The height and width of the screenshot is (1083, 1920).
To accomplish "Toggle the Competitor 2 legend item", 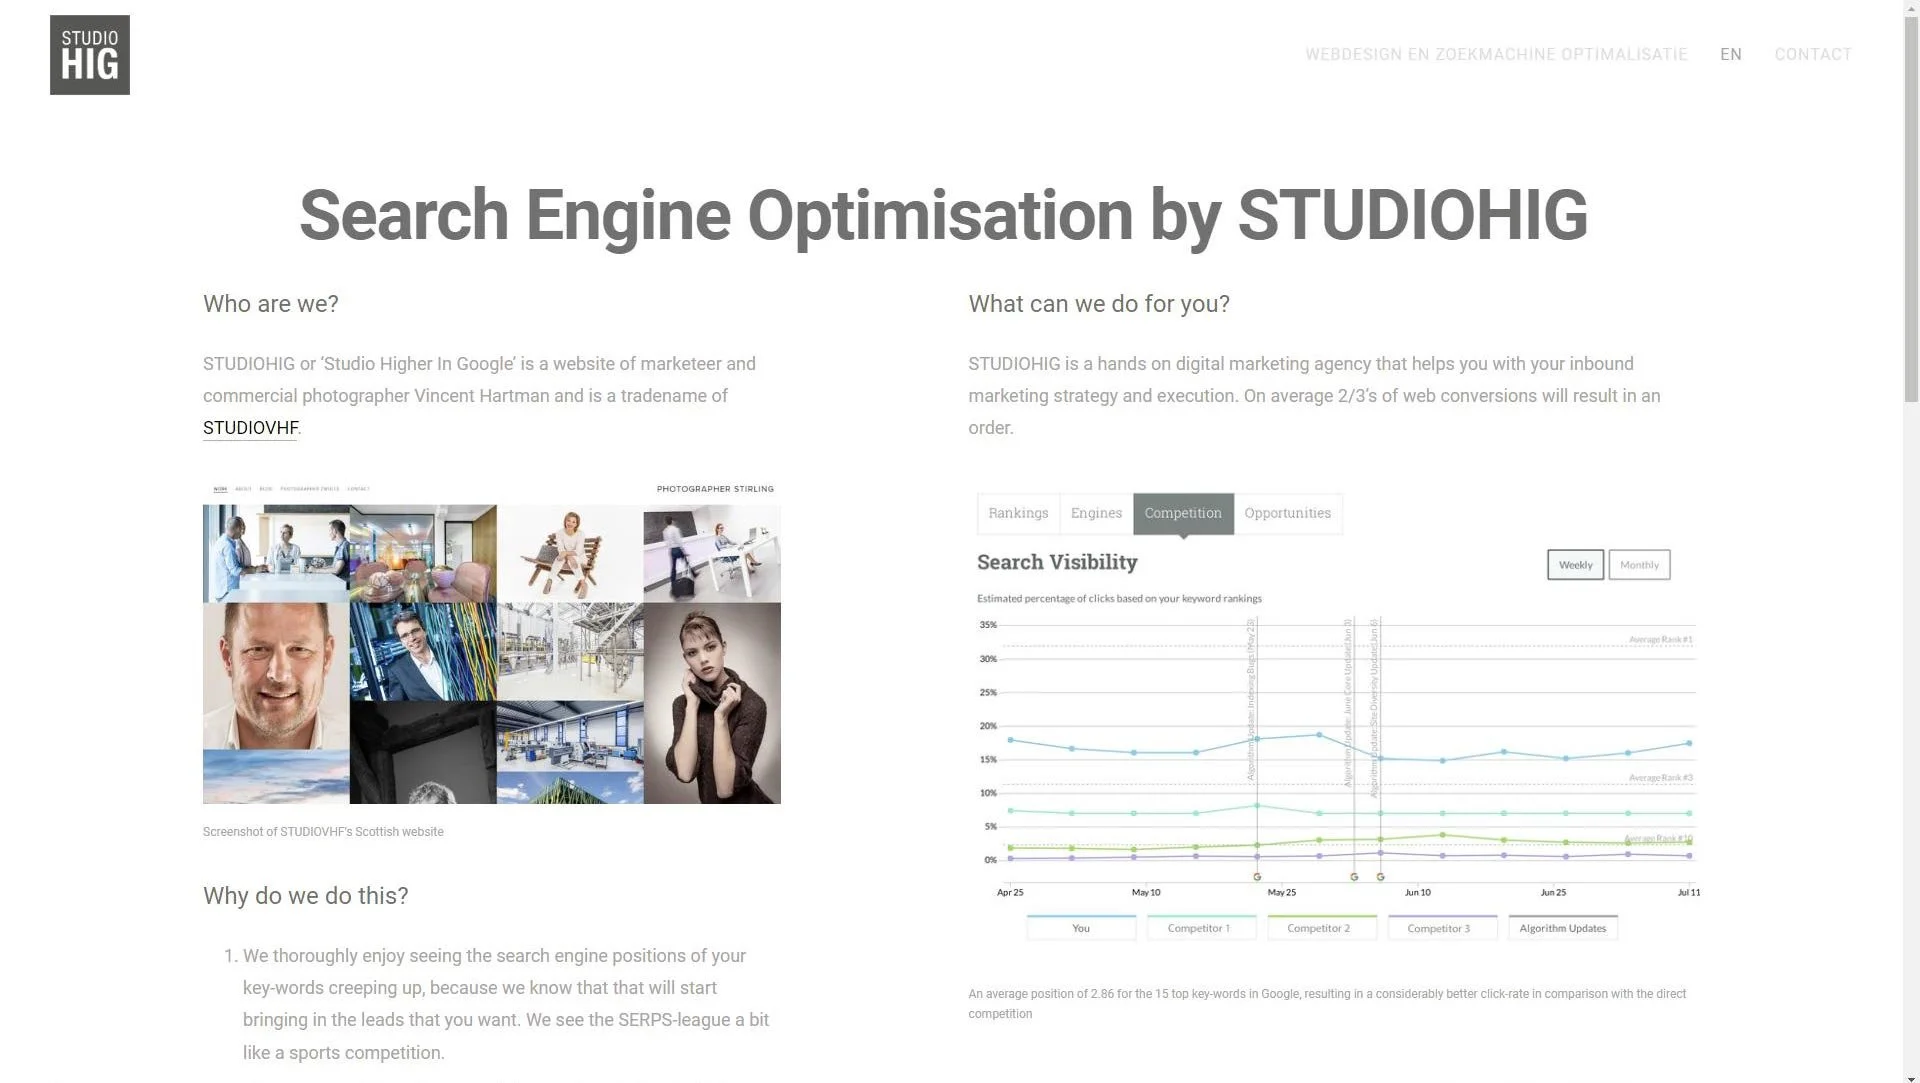I will (x=1318, y=928).
